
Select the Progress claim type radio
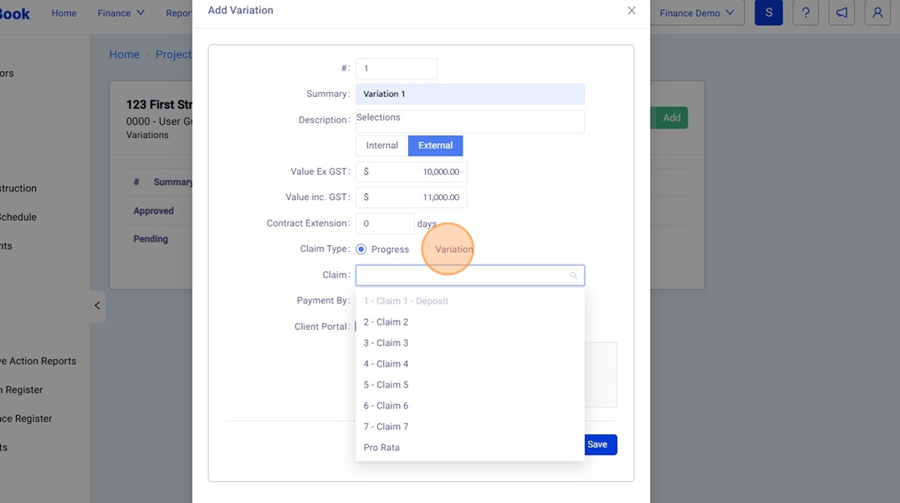click(361, 249)
